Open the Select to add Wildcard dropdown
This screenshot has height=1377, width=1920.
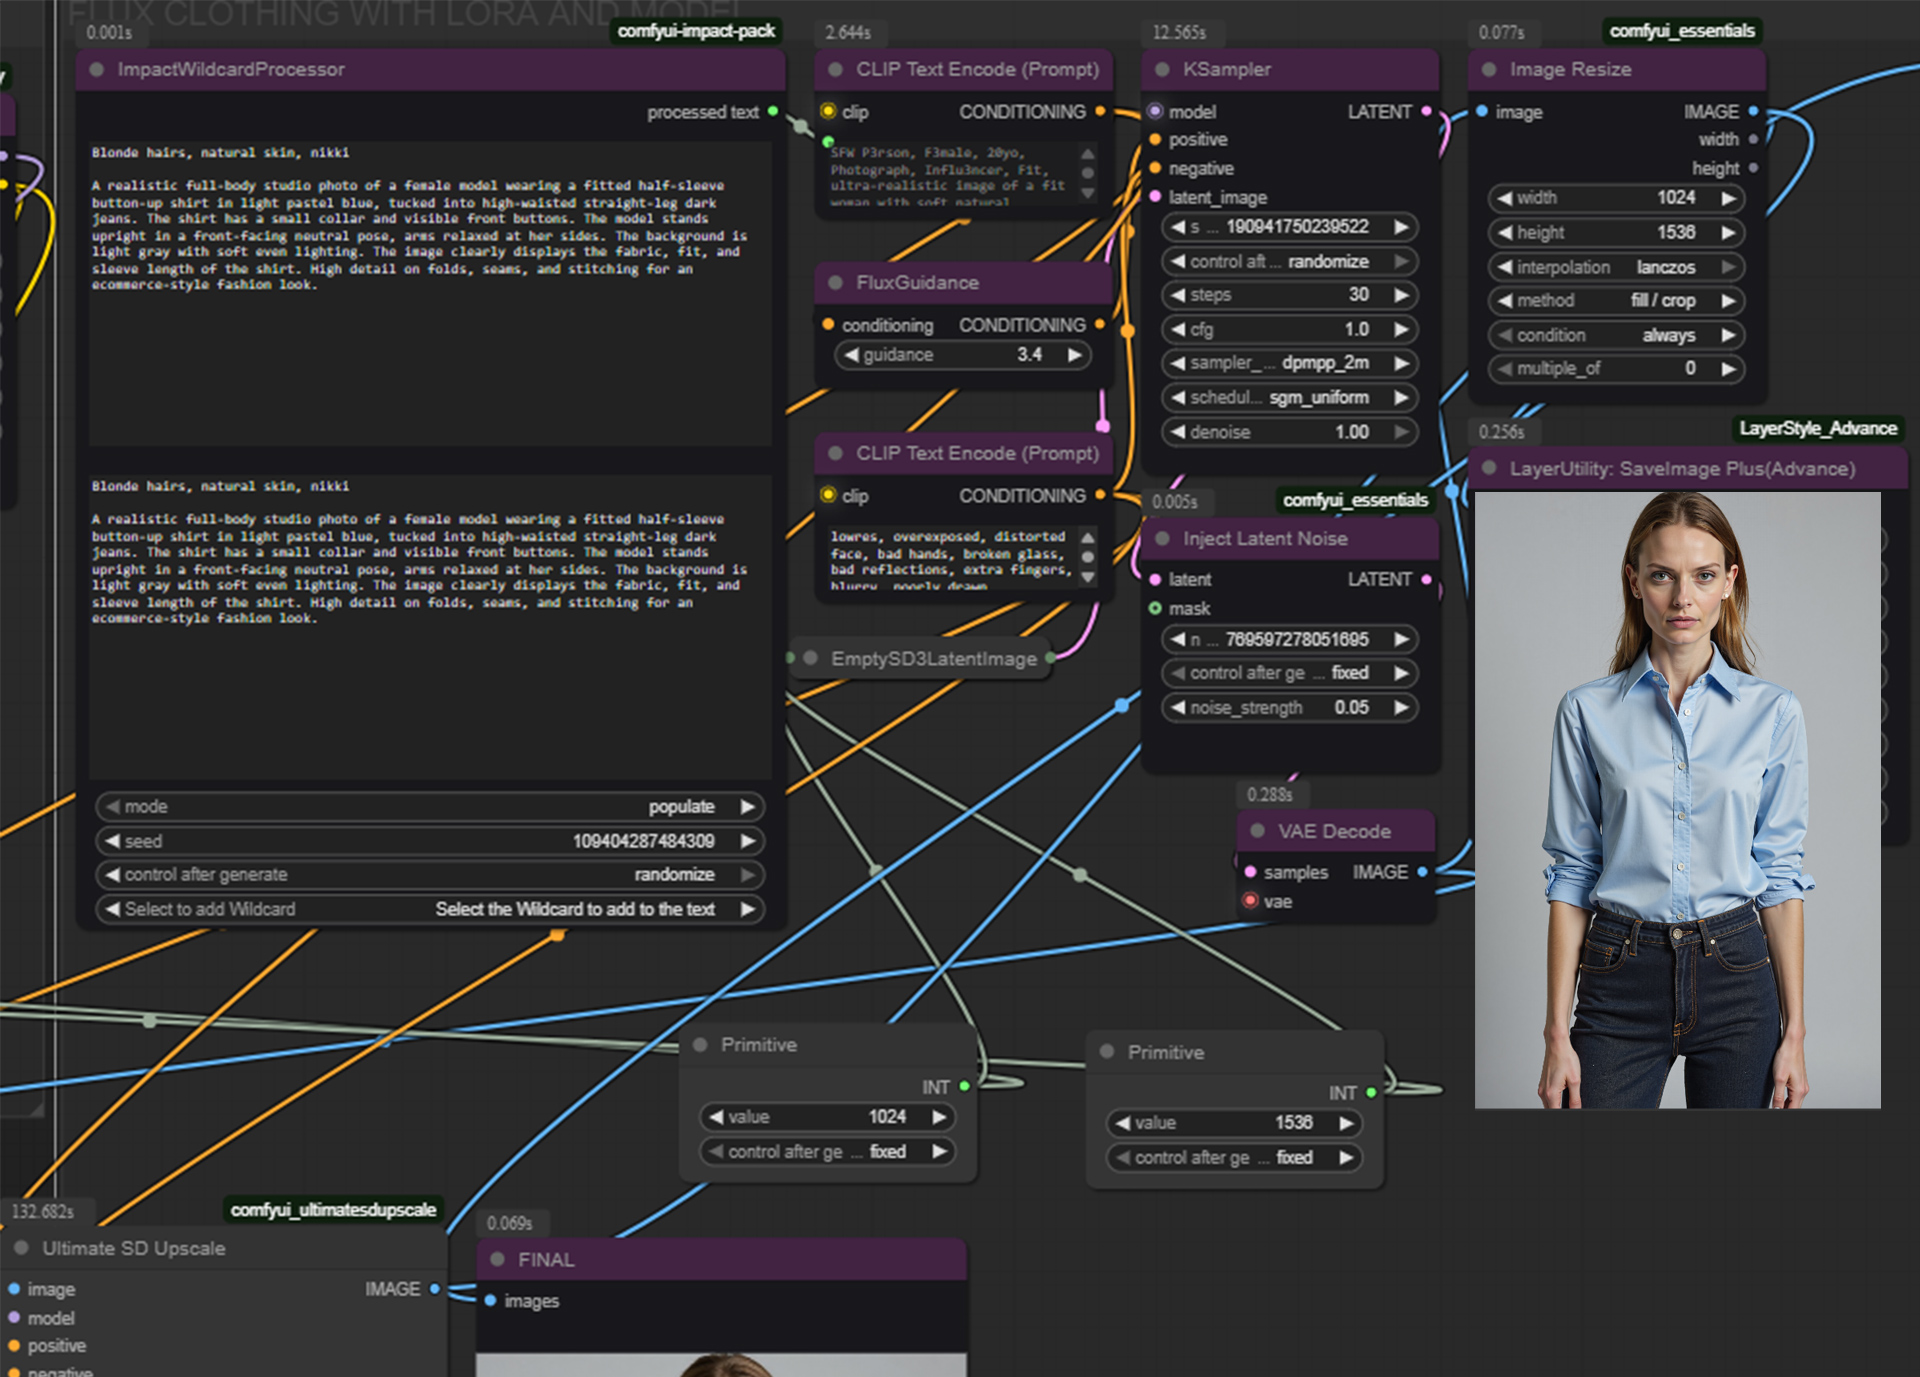pyautogui.click(x=430, y=909)
